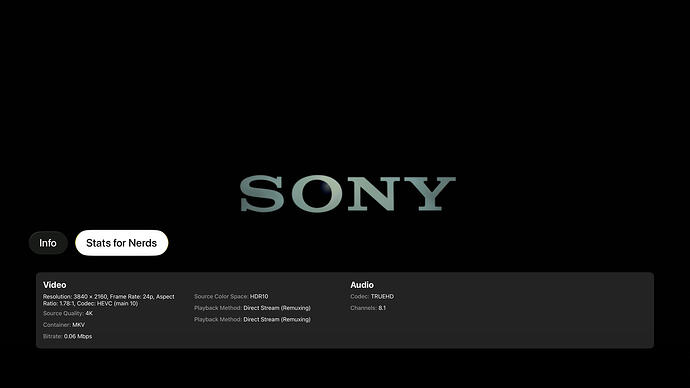Click the Source Quality 4K entry

[x=68, y=313]
